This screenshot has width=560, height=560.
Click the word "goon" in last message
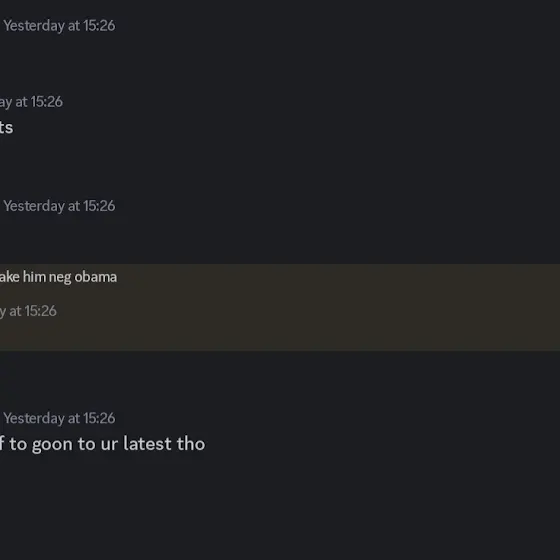(52, 445)
